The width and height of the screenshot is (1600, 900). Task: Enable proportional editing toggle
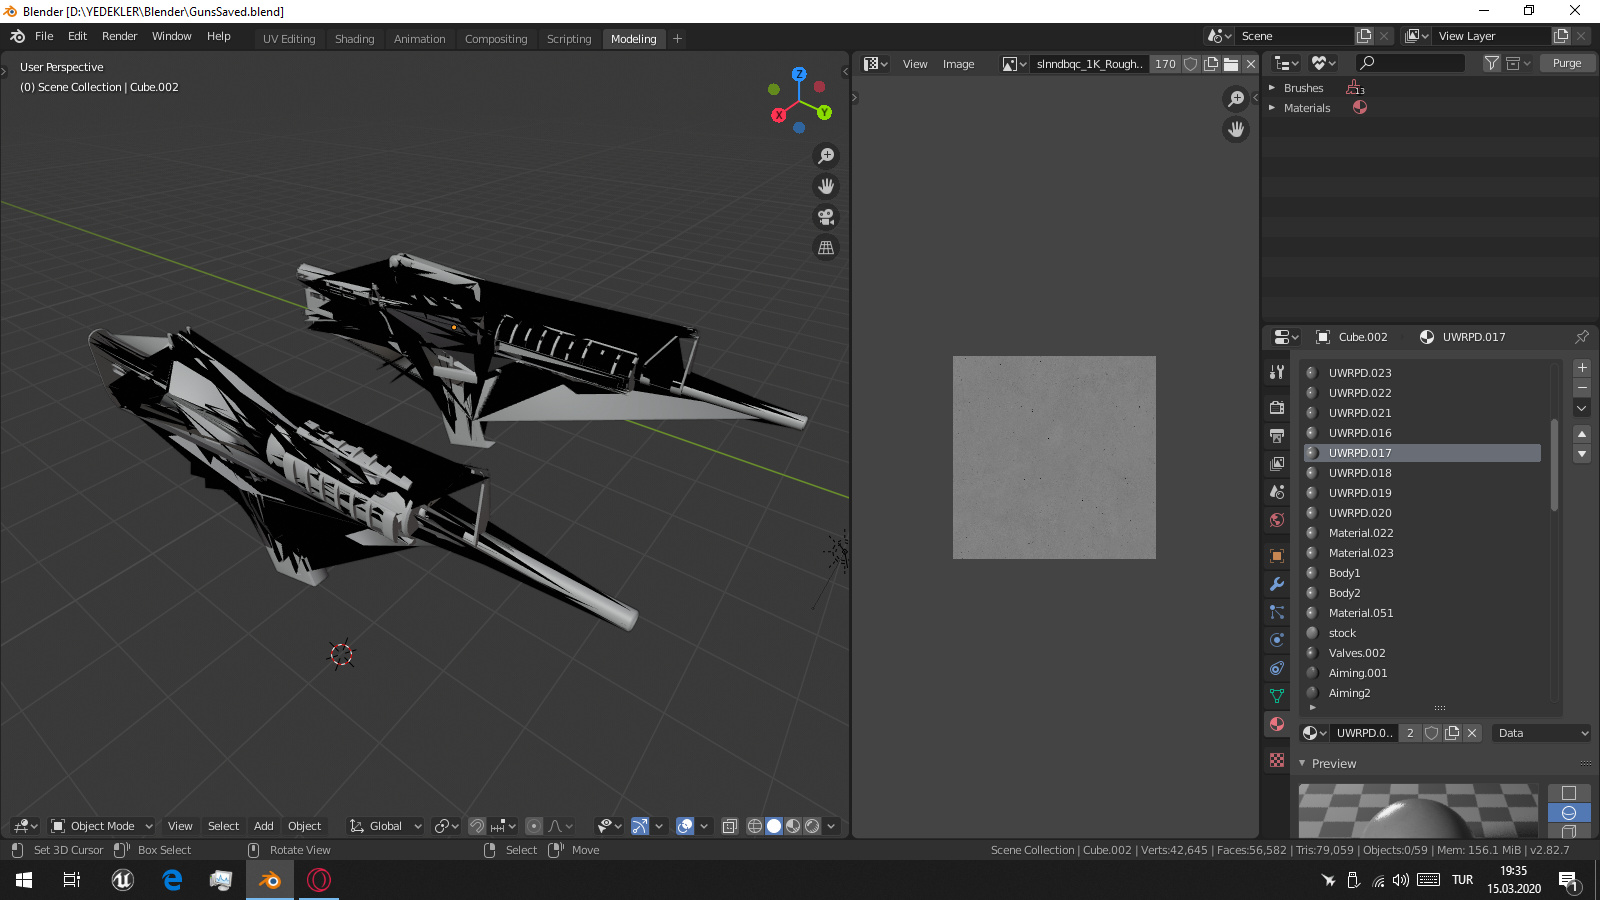tap(534, 826)
